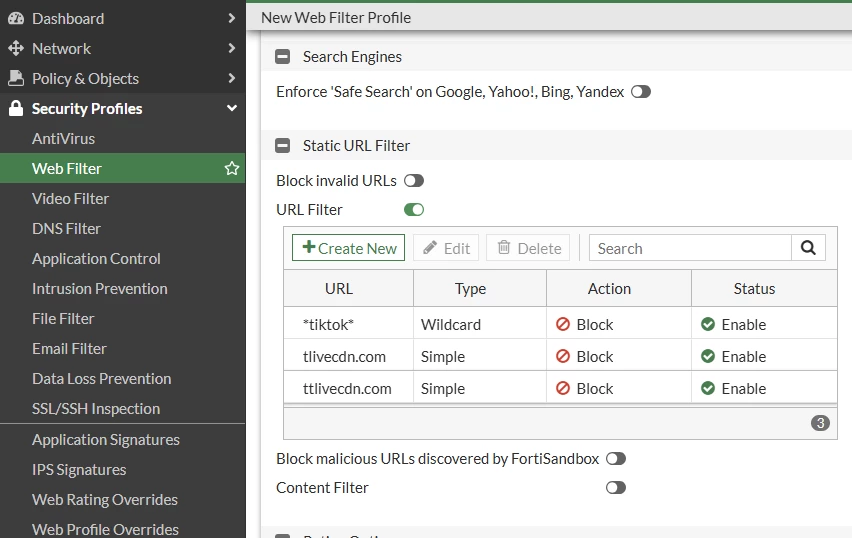Click the Edit button

click(446, 248)
